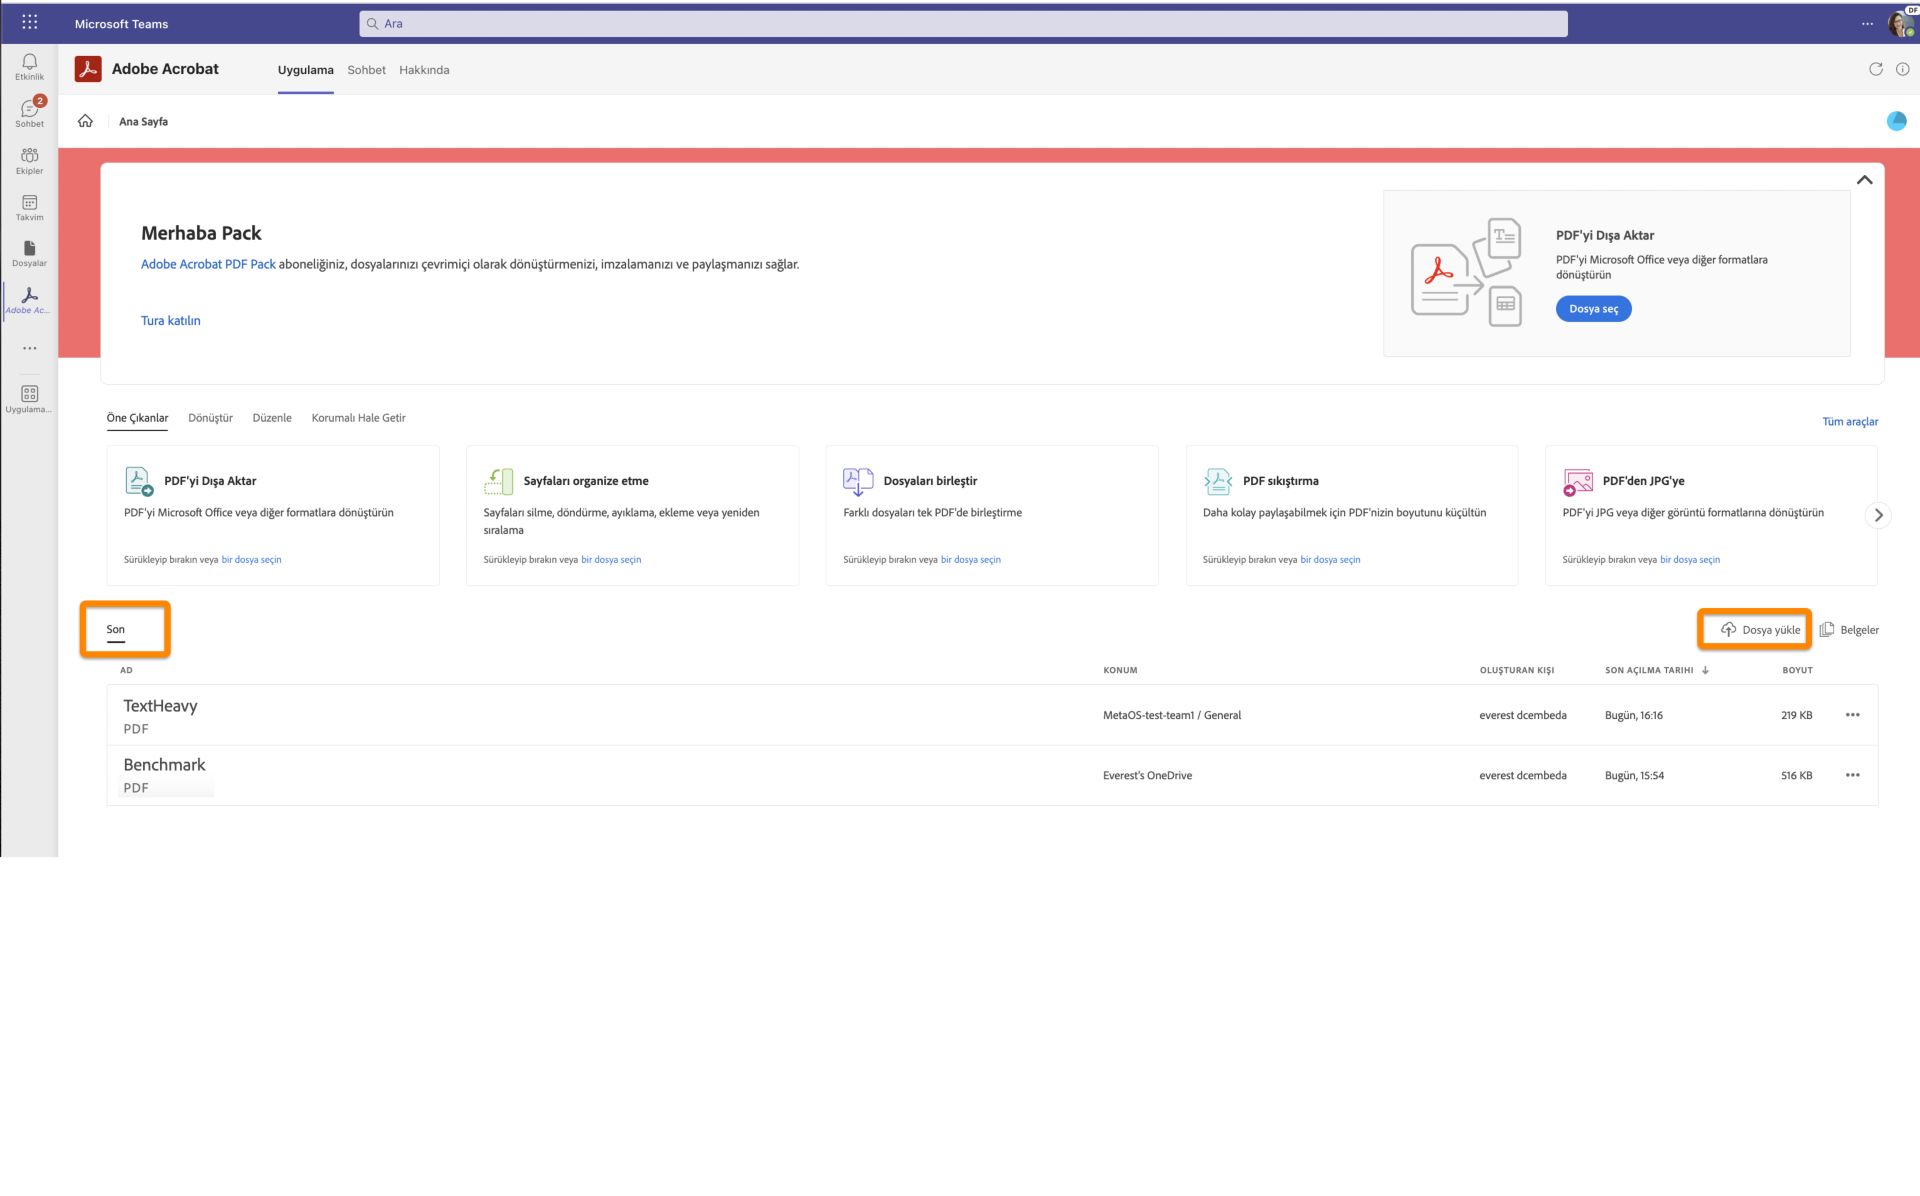The width and height of the screenshot is (1920, 1196).
Task: Expand the TextHeavy file options menu
Action: point(1853,714)
